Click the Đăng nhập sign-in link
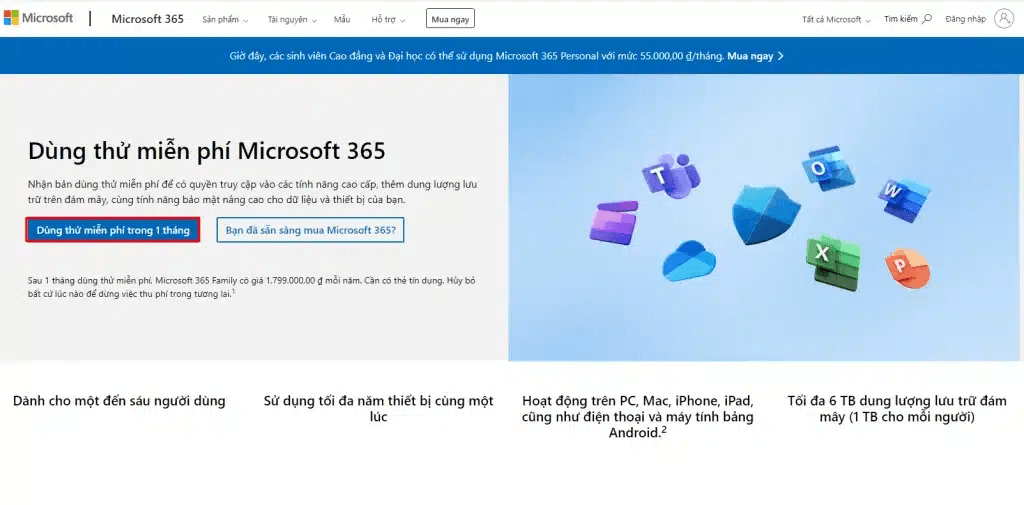The width and height of the screenshot is (1024, 505). pyautogui.click(x=965, y=19)
